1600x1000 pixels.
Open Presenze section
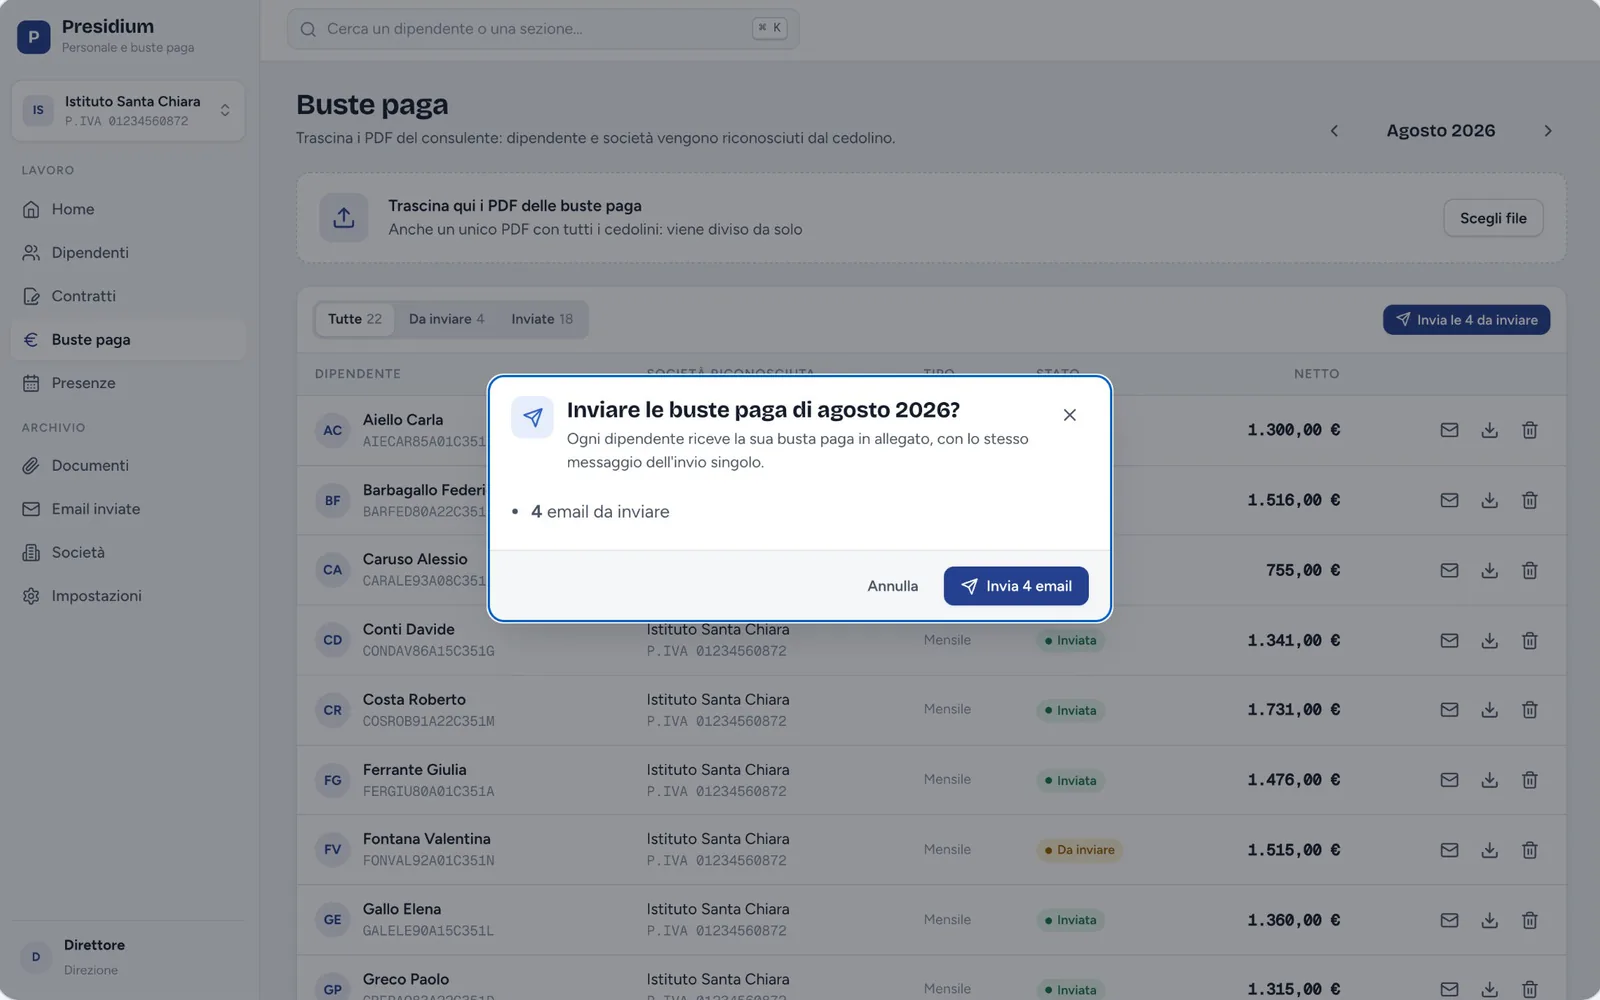click(x=128, y=383)
